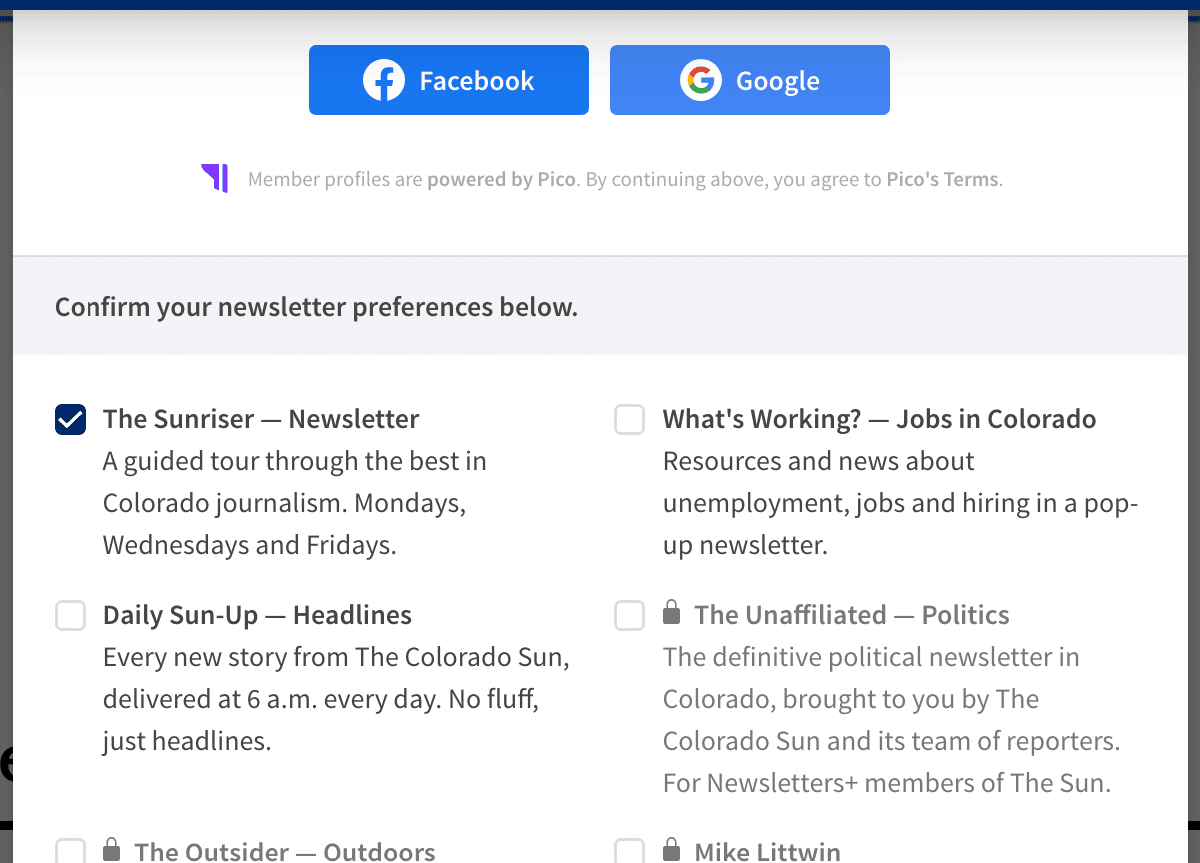The image size is (1200, 863).
Task: Continue with the Facebook button
Action: click(x=449, y=80)
